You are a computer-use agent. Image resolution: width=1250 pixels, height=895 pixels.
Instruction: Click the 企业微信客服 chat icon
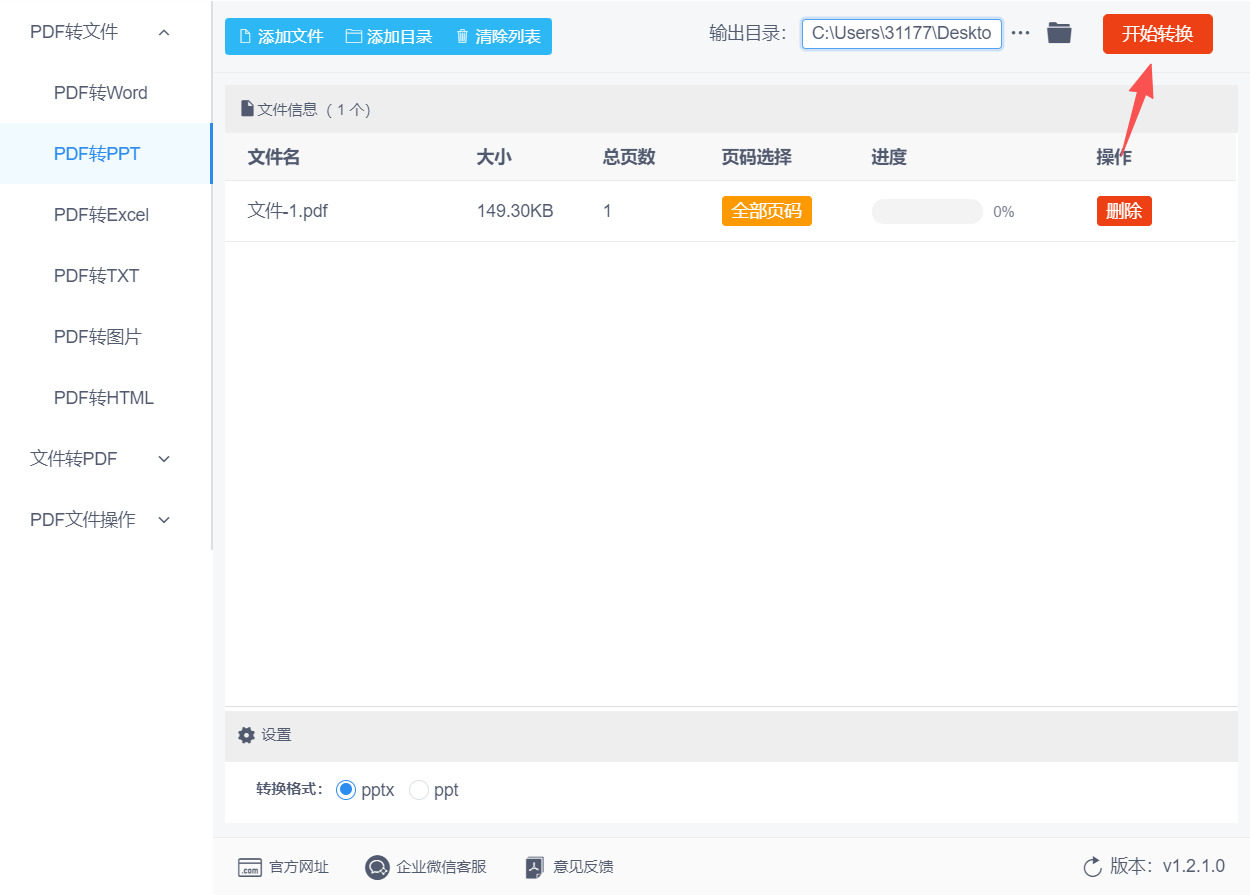click(x=377, y=867)
